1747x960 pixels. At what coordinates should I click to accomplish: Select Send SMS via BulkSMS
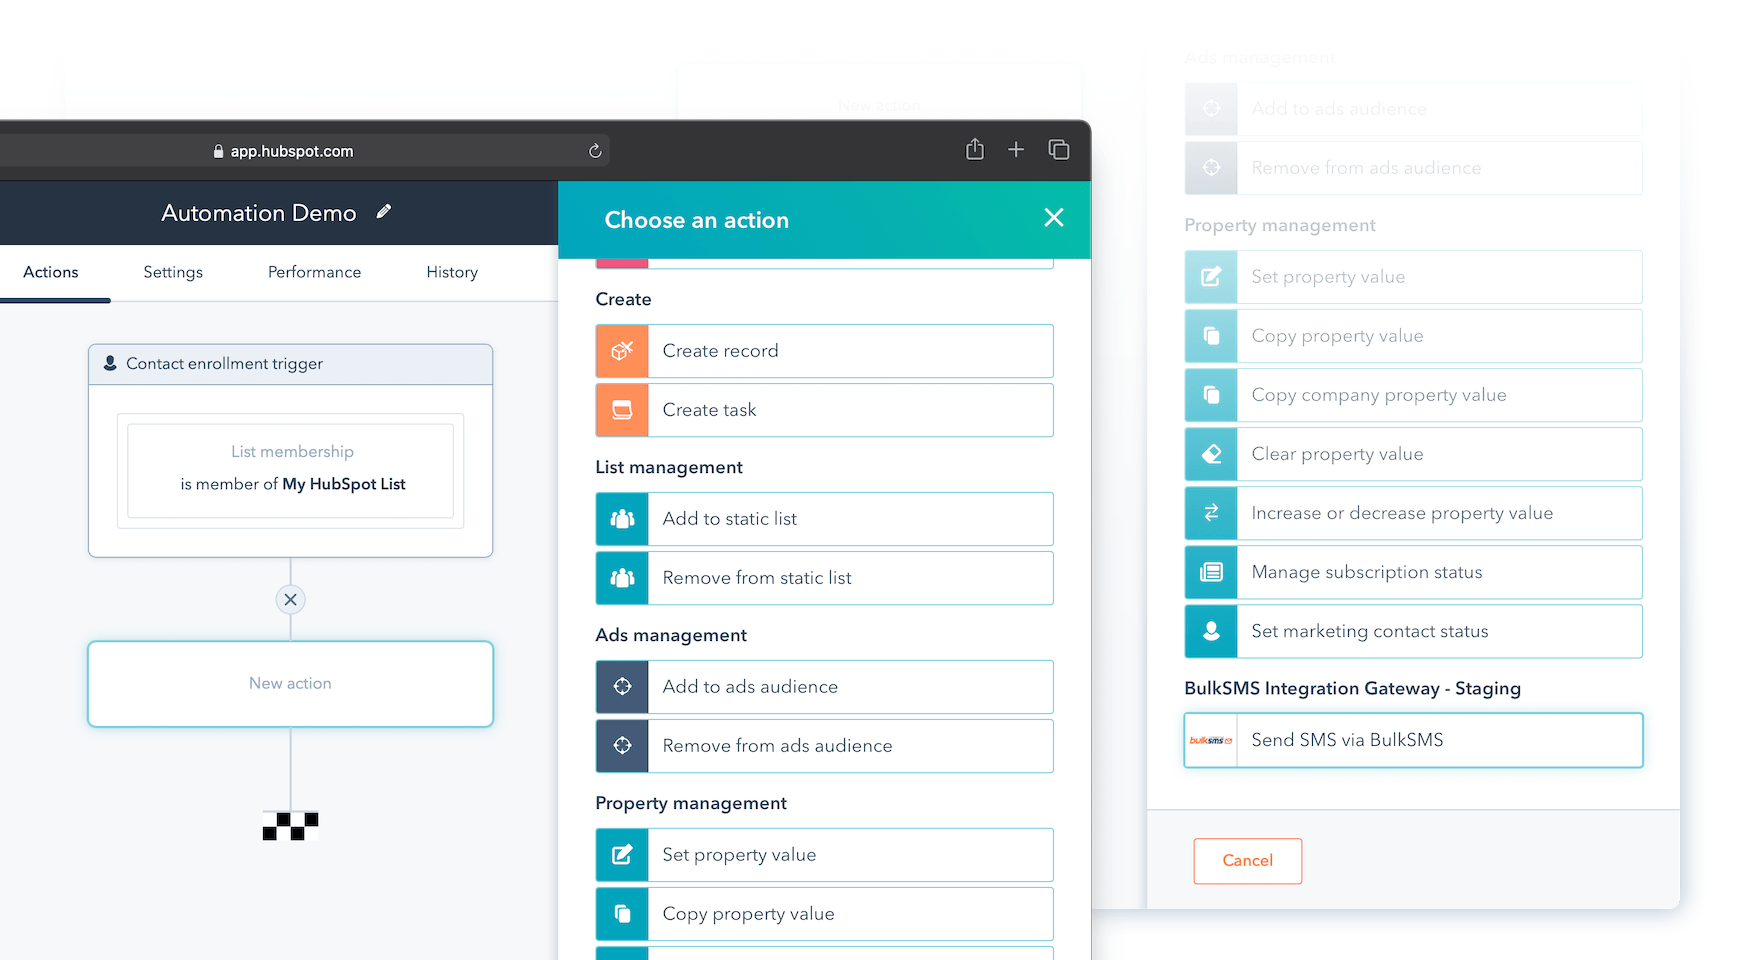[x=1413, y=740]
